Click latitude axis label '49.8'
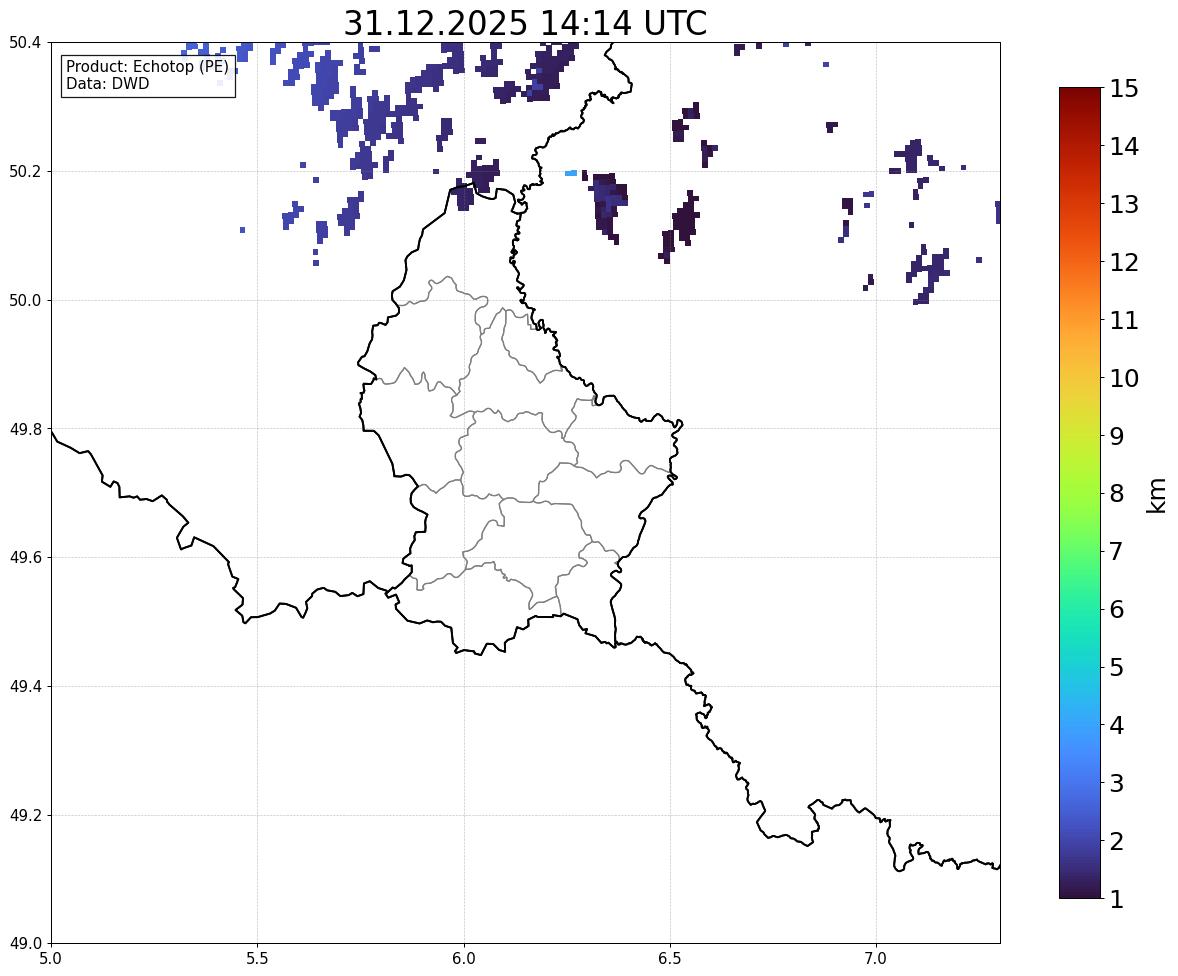 (25, 429)
